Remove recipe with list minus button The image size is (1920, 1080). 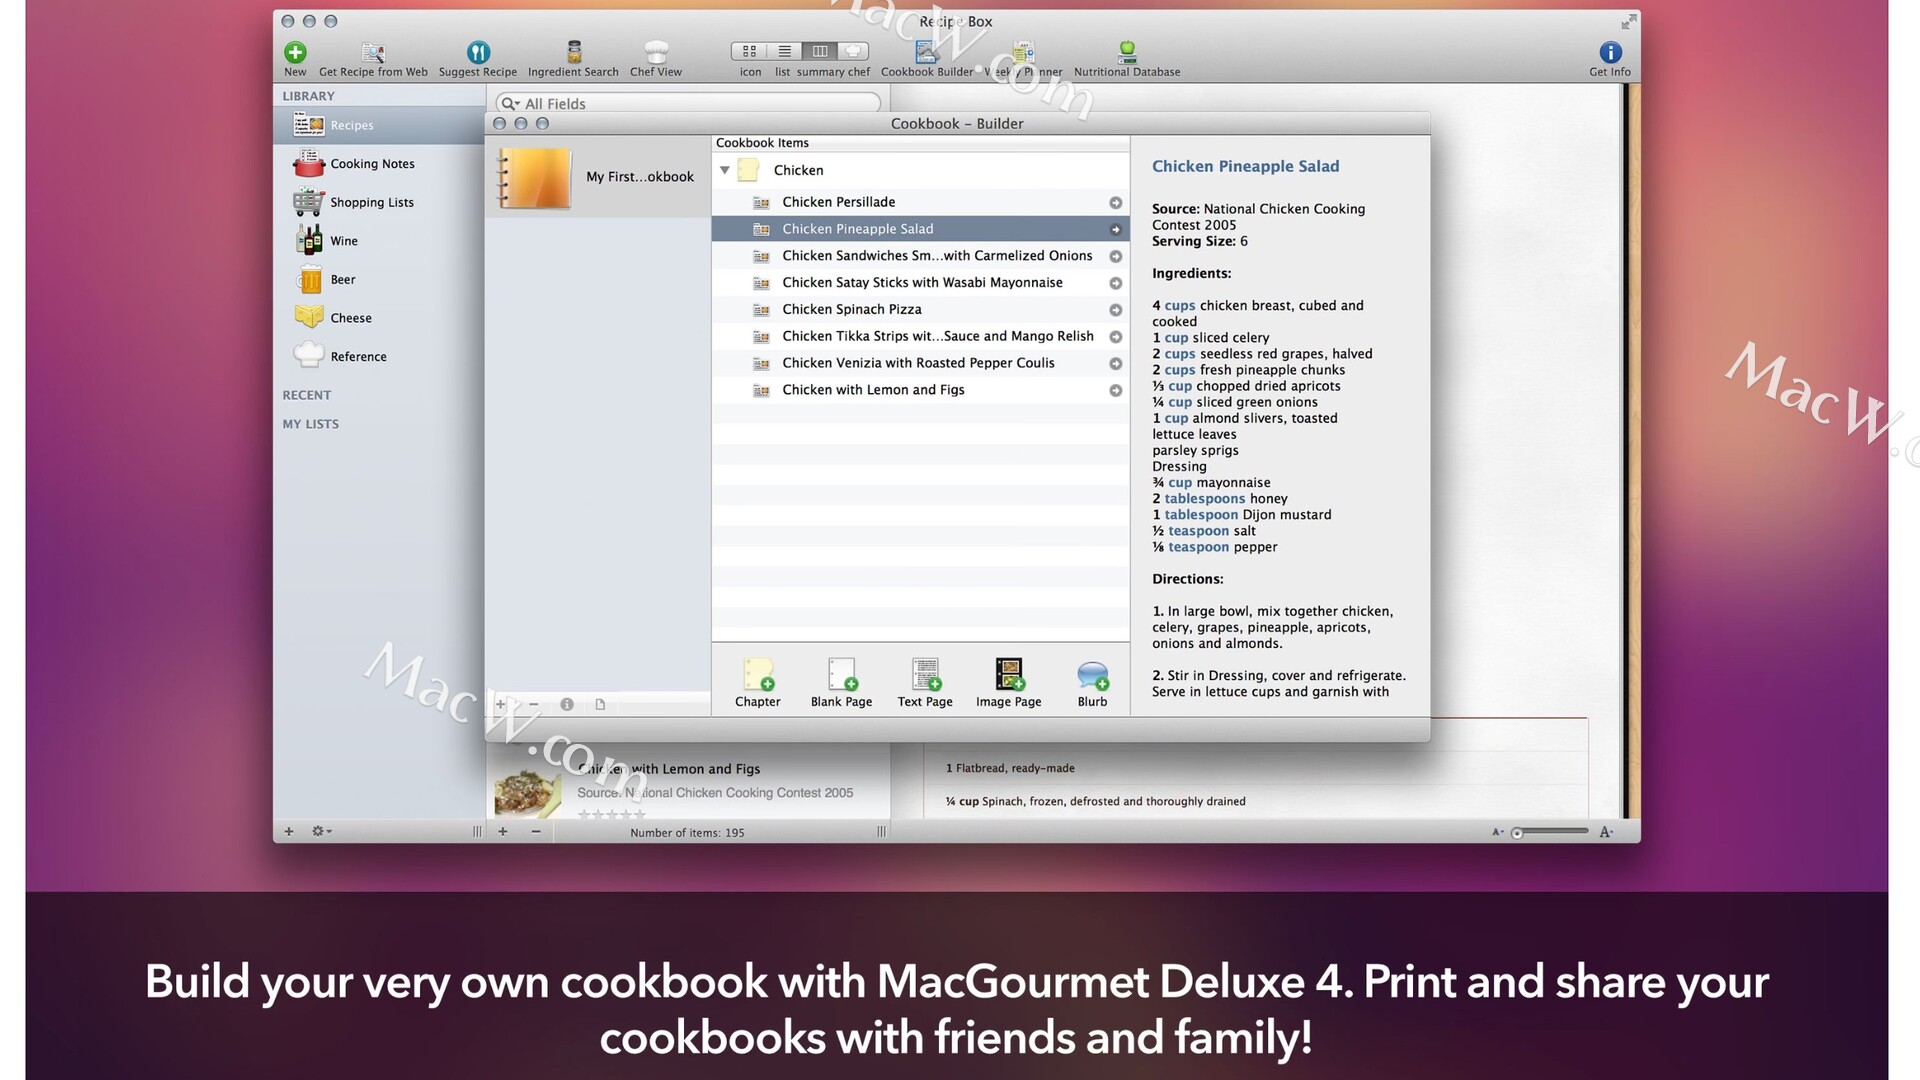coord(536,831)
